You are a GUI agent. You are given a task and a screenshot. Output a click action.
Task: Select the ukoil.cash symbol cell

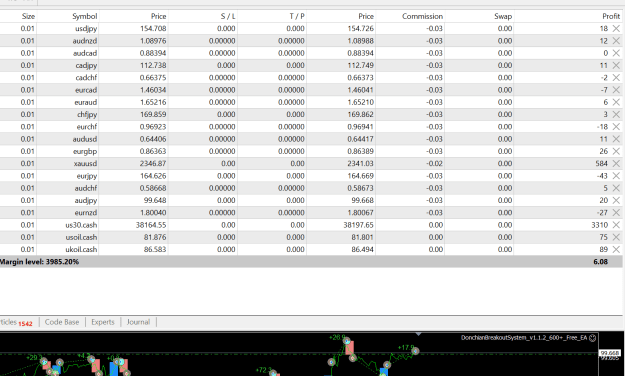[81, 250]
